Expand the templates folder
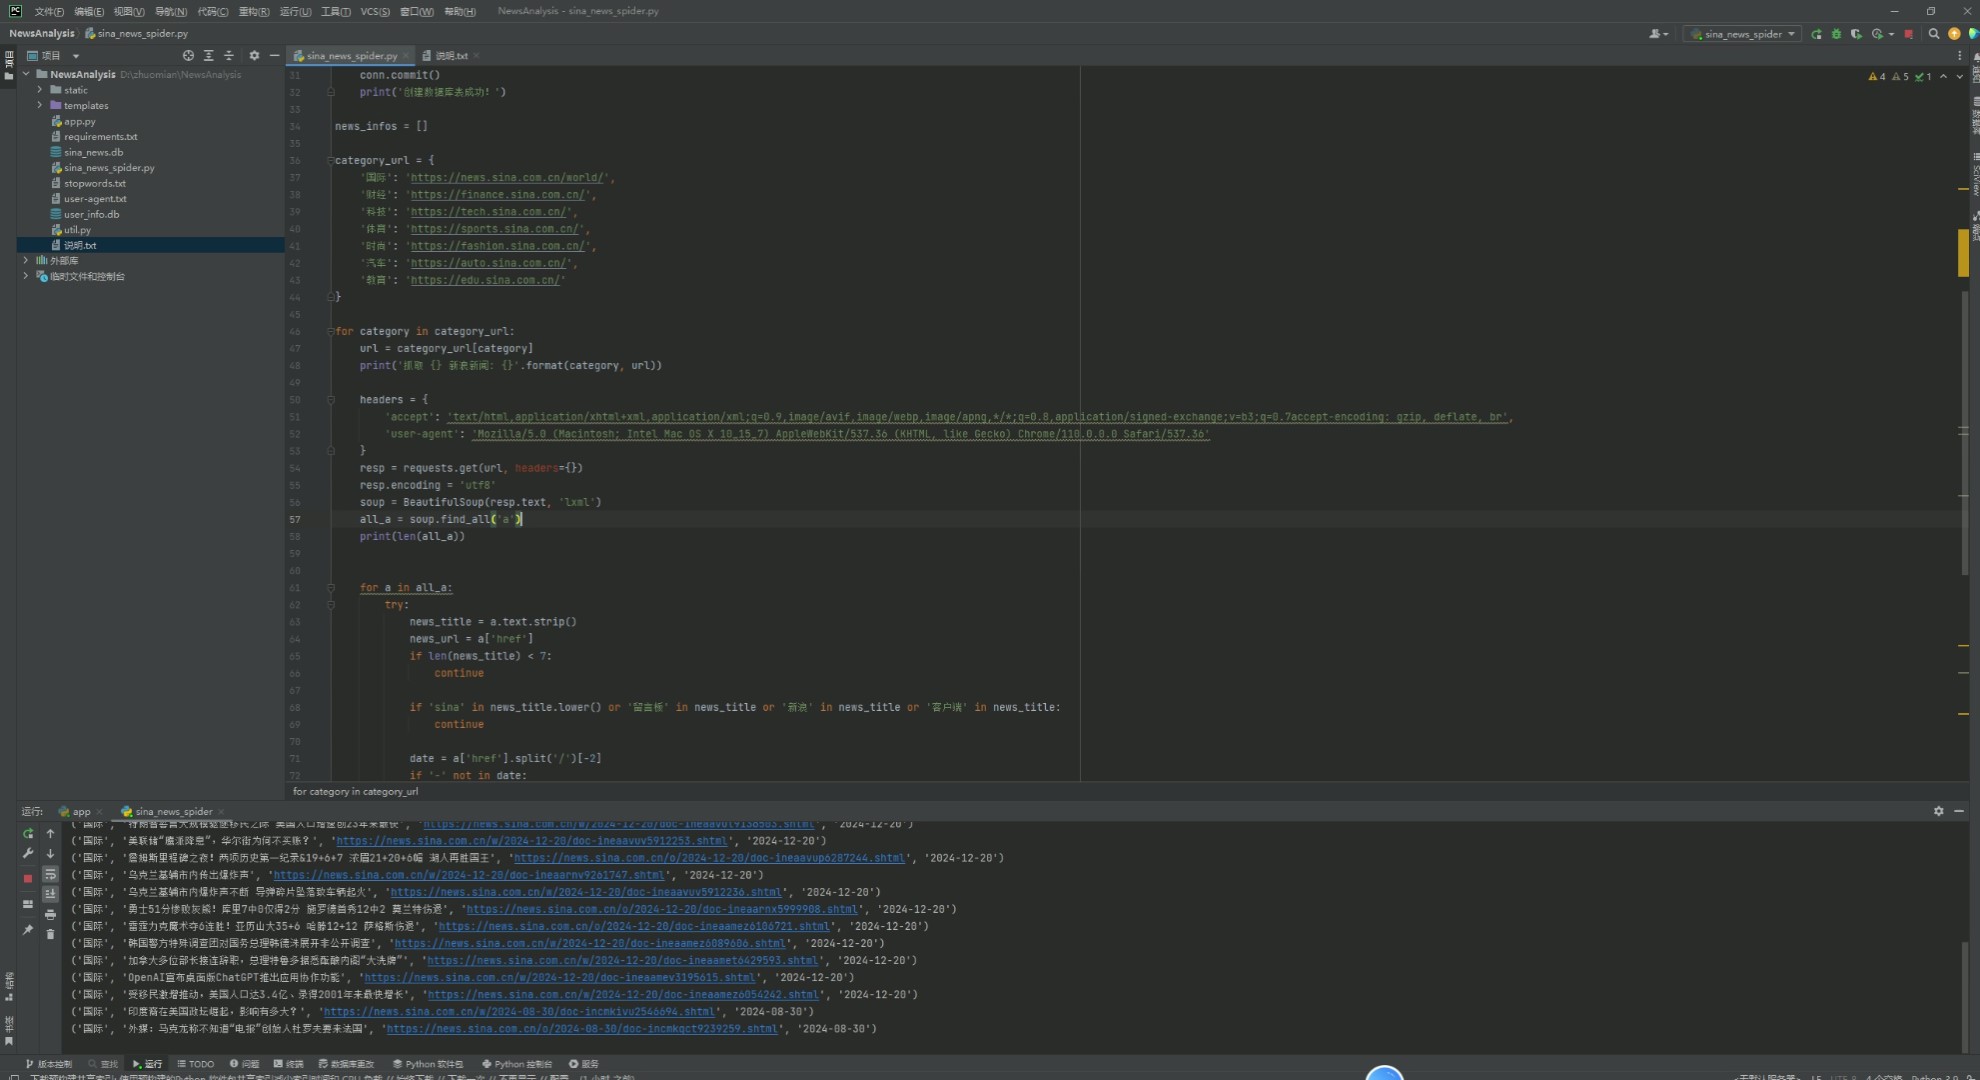 tap(40, 105)
